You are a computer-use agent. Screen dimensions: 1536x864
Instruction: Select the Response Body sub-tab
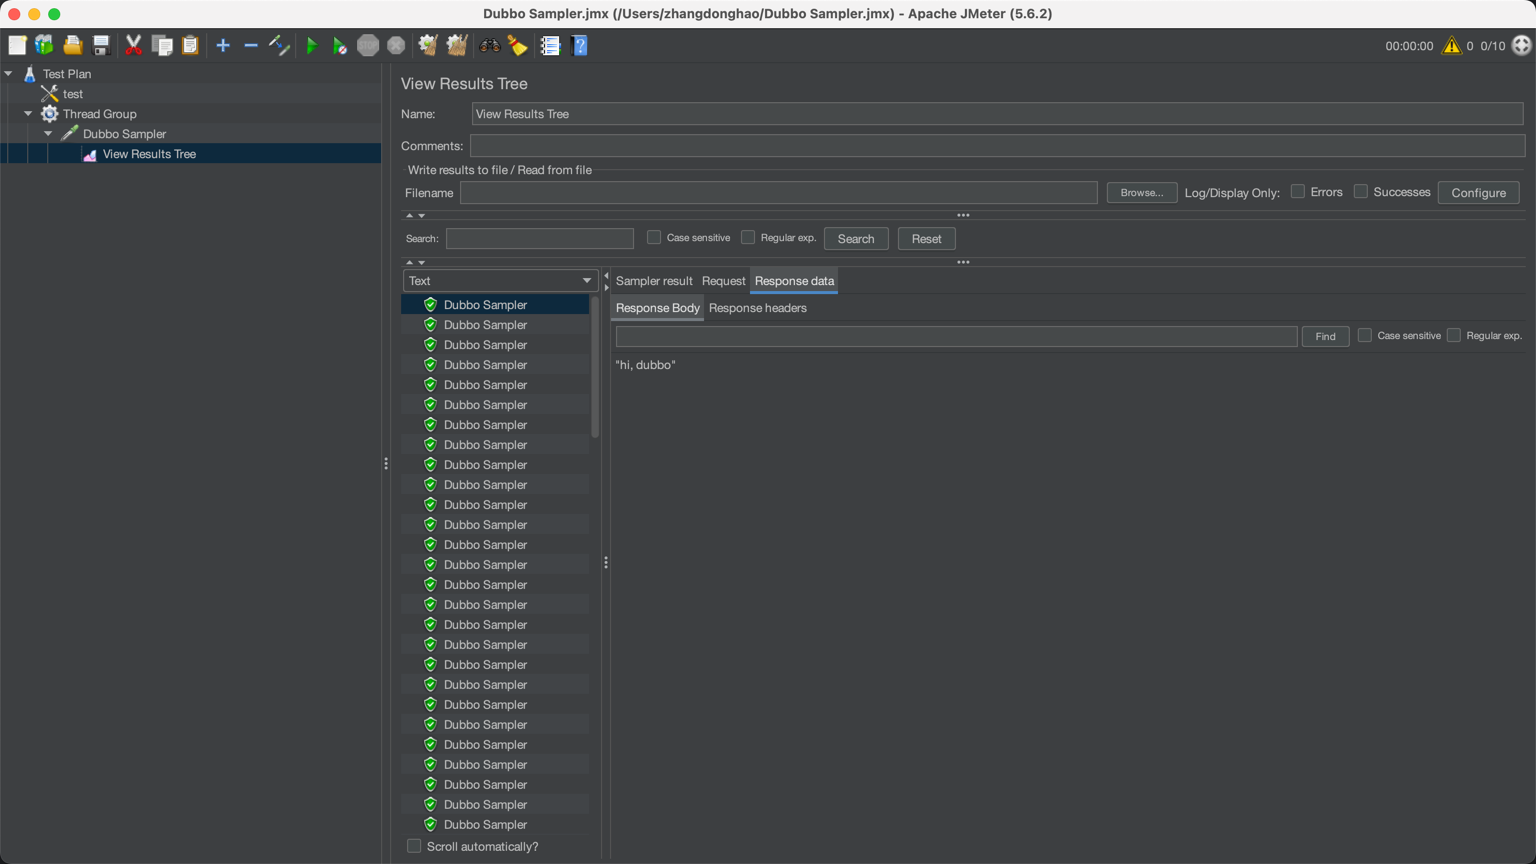pyautogui.click(x=657, y=308)
